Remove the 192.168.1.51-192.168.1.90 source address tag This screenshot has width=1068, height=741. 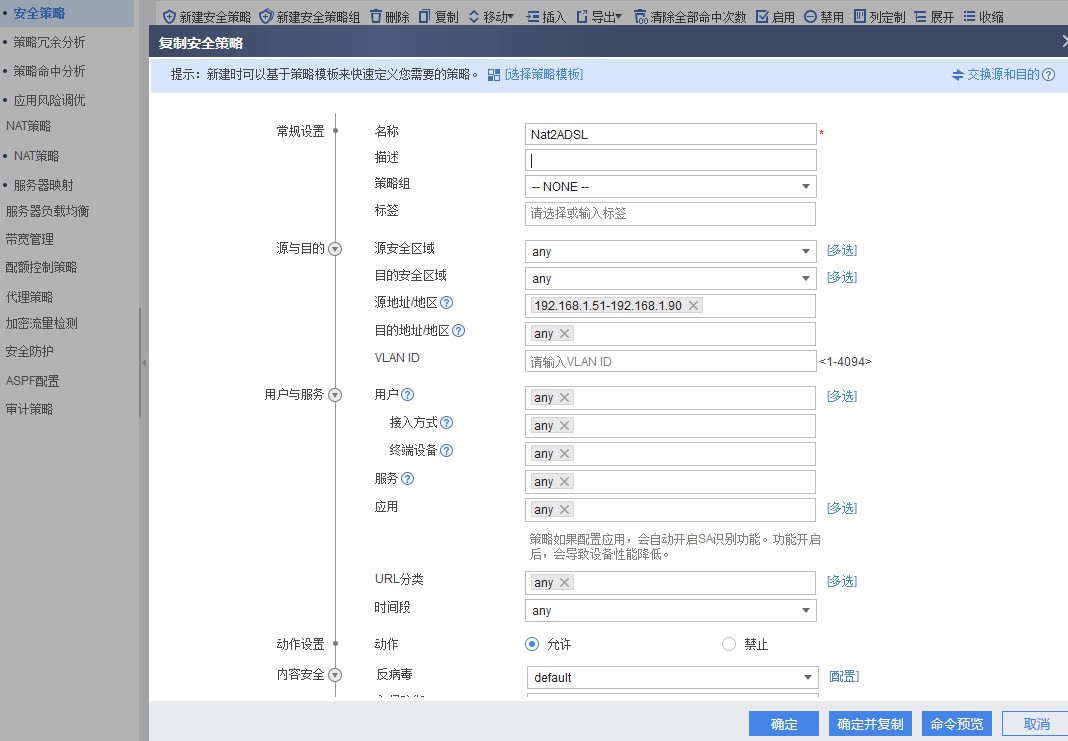(693, 306)
